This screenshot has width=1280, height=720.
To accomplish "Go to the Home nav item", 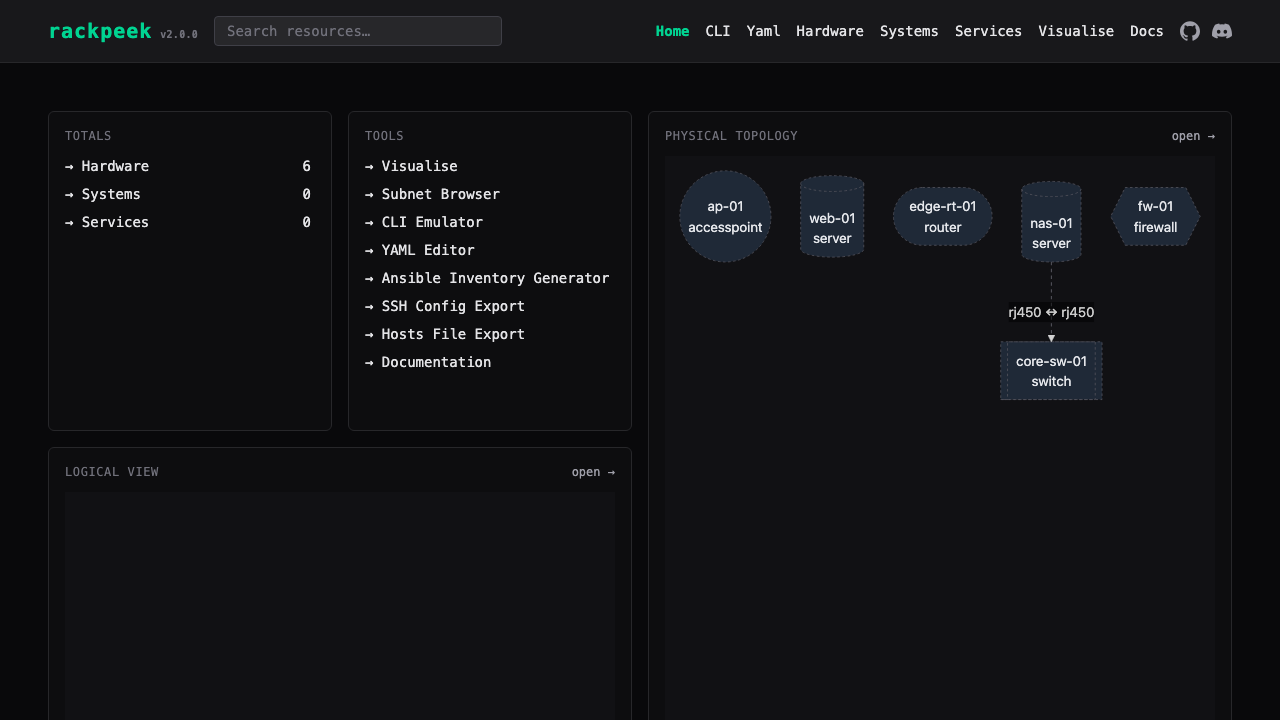I will click(x=672, y=31).
